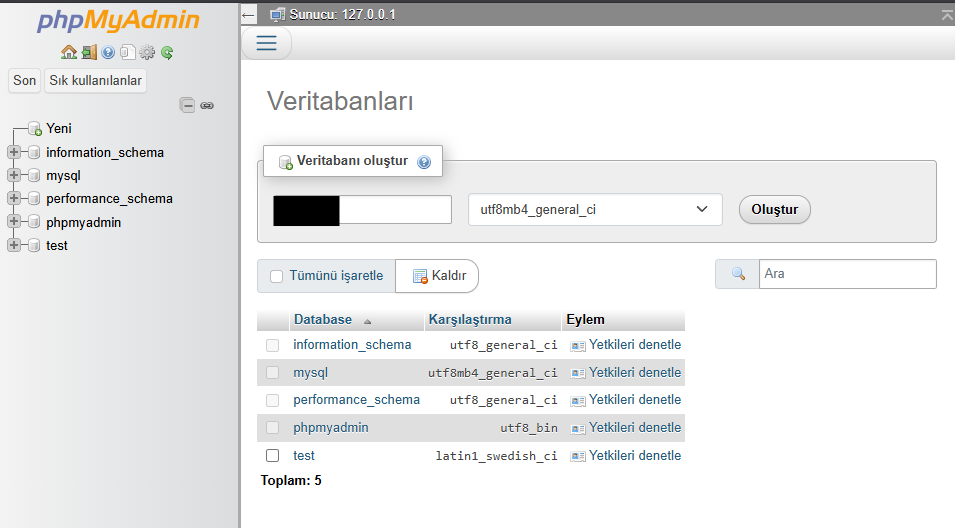Switch to Sık kullanılanlar tab
Image resolution: width=955 pixels, height=528 pixels.
point(95,80)
